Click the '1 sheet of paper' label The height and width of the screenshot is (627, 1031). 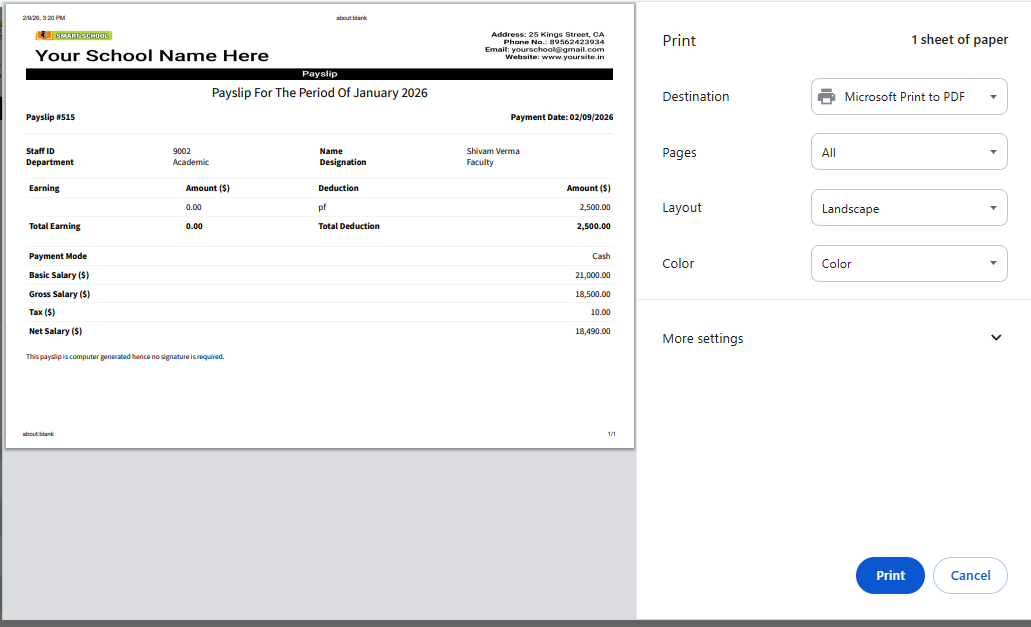[960, 39]
